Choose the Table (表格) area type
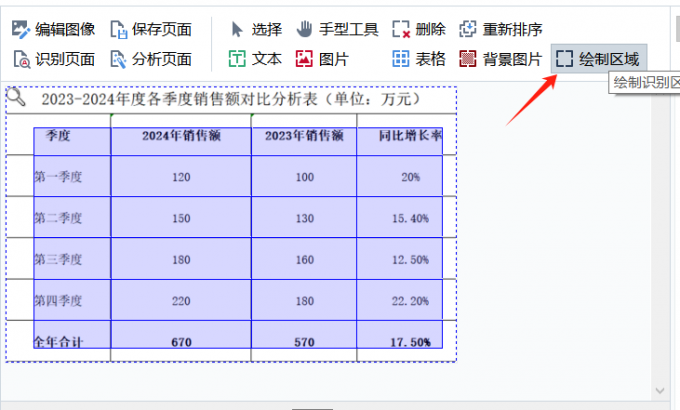The width and height of the screenshot is (680, 410). click(418, 59)
